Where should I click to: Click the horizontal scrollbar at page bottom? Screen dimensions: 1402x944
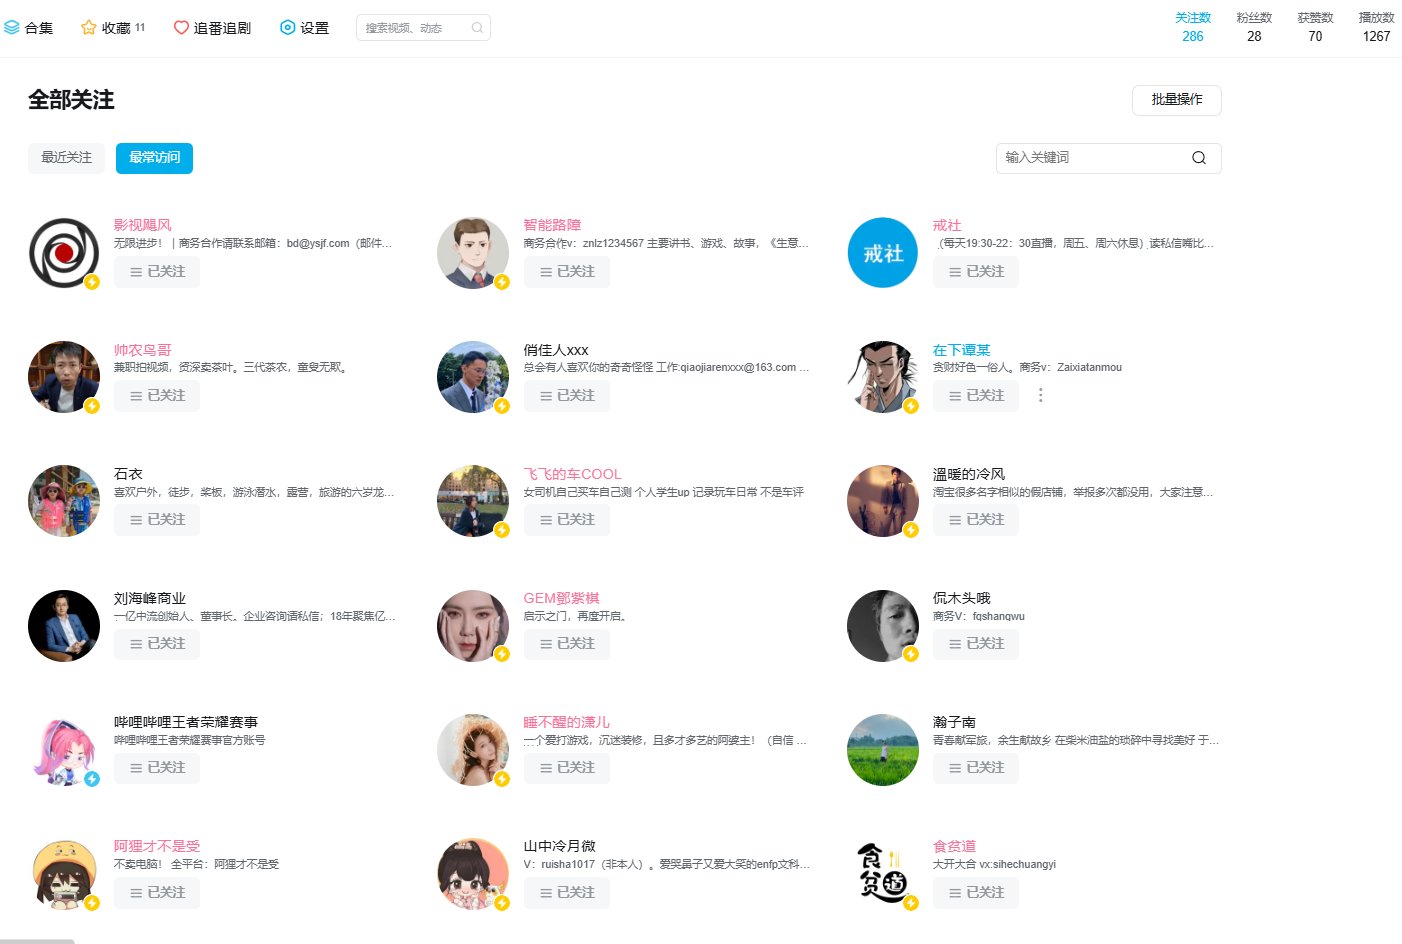pyautogui.click(x=37, y=940)
